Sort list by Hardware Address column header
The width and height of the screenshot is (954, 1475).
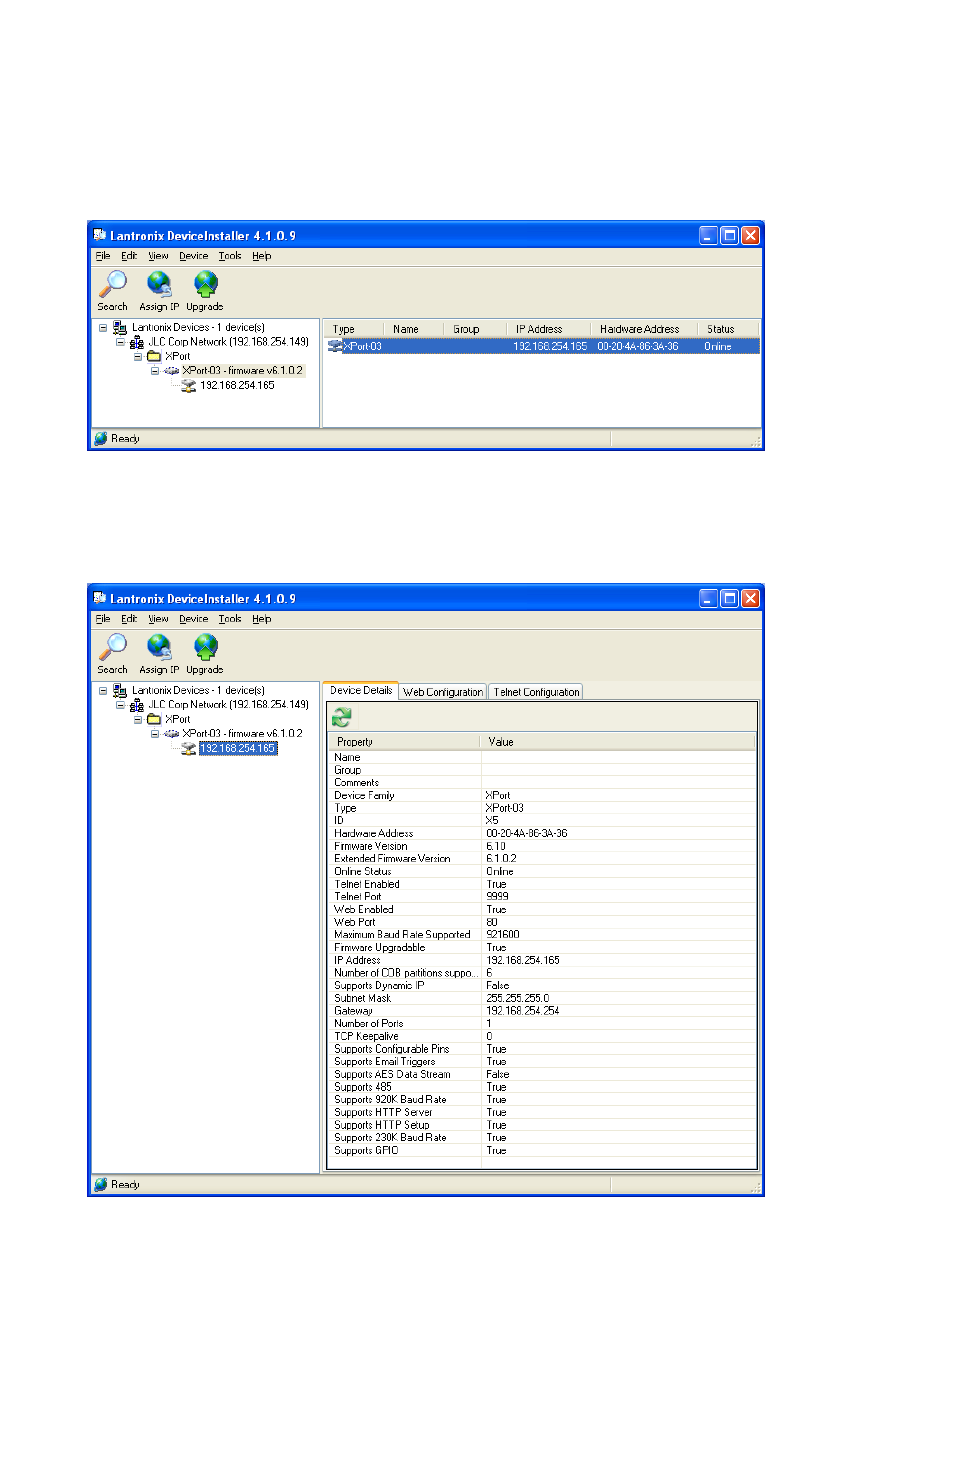tap(643, 329)
